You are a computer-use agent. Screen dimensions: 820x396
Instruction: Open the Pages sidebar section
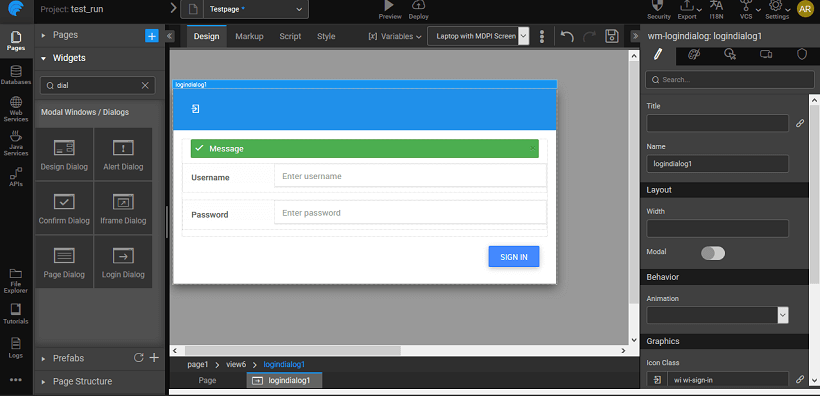click(x=16, y=41)
